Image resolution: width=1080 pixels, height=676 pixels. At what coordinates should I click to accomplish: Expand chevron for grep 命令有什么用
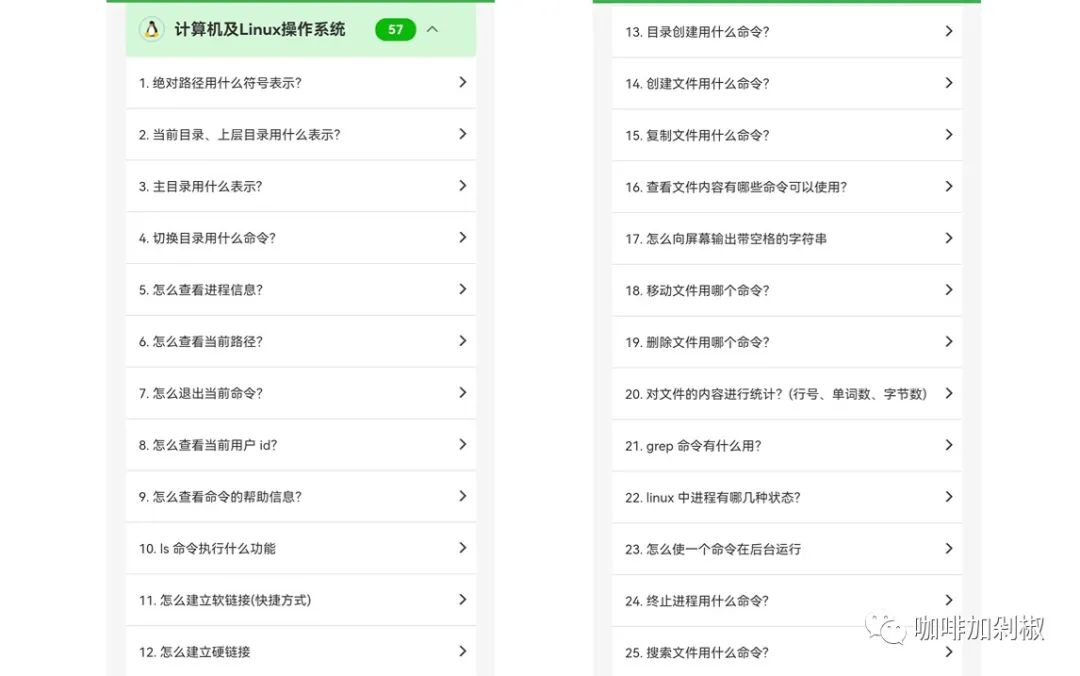[x=949, y=444]
